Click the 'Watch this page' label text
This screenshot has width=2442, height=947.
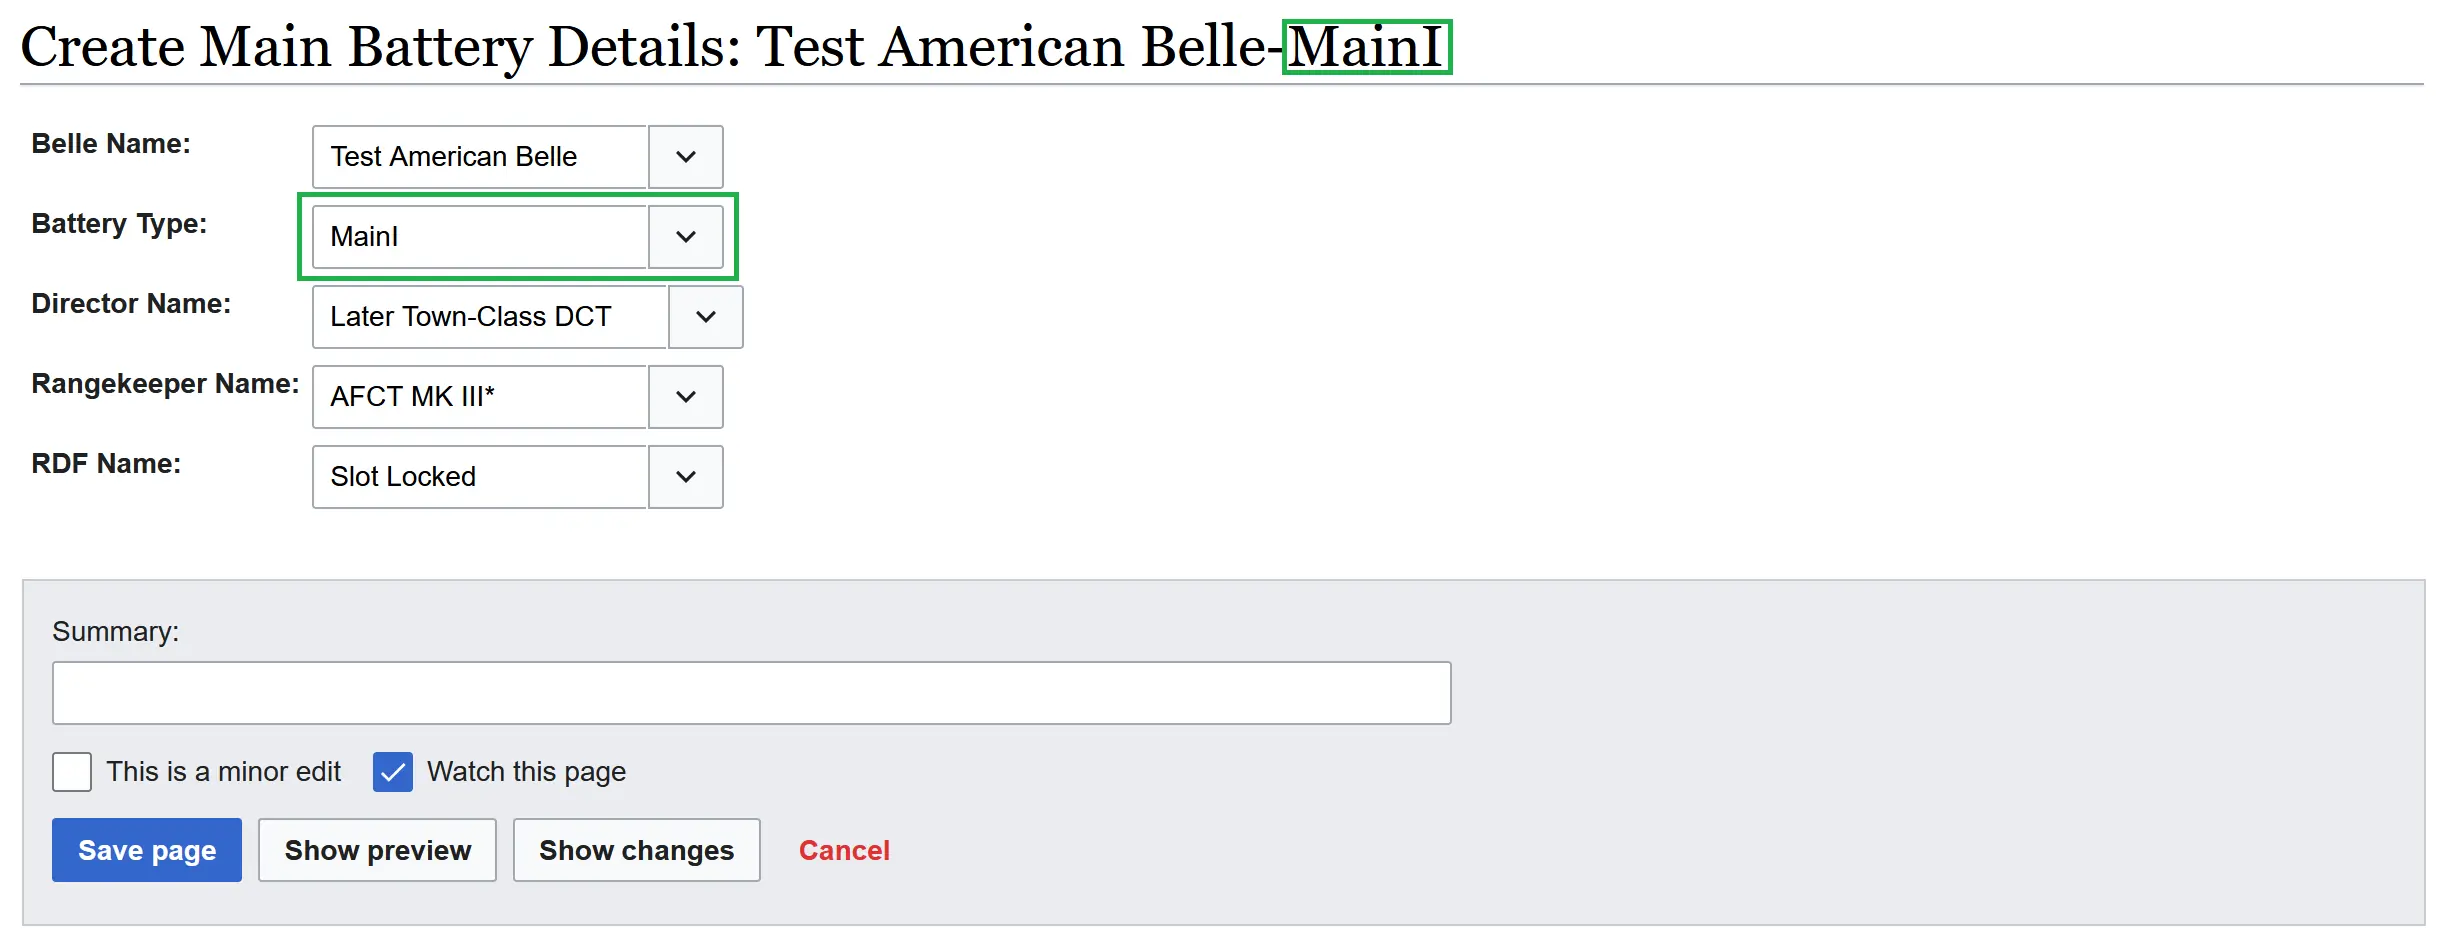click(x=526, y=772)
